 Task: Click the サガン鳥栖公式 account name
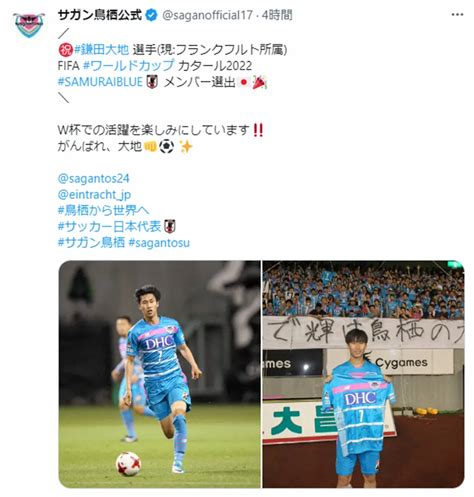(100, 15)
